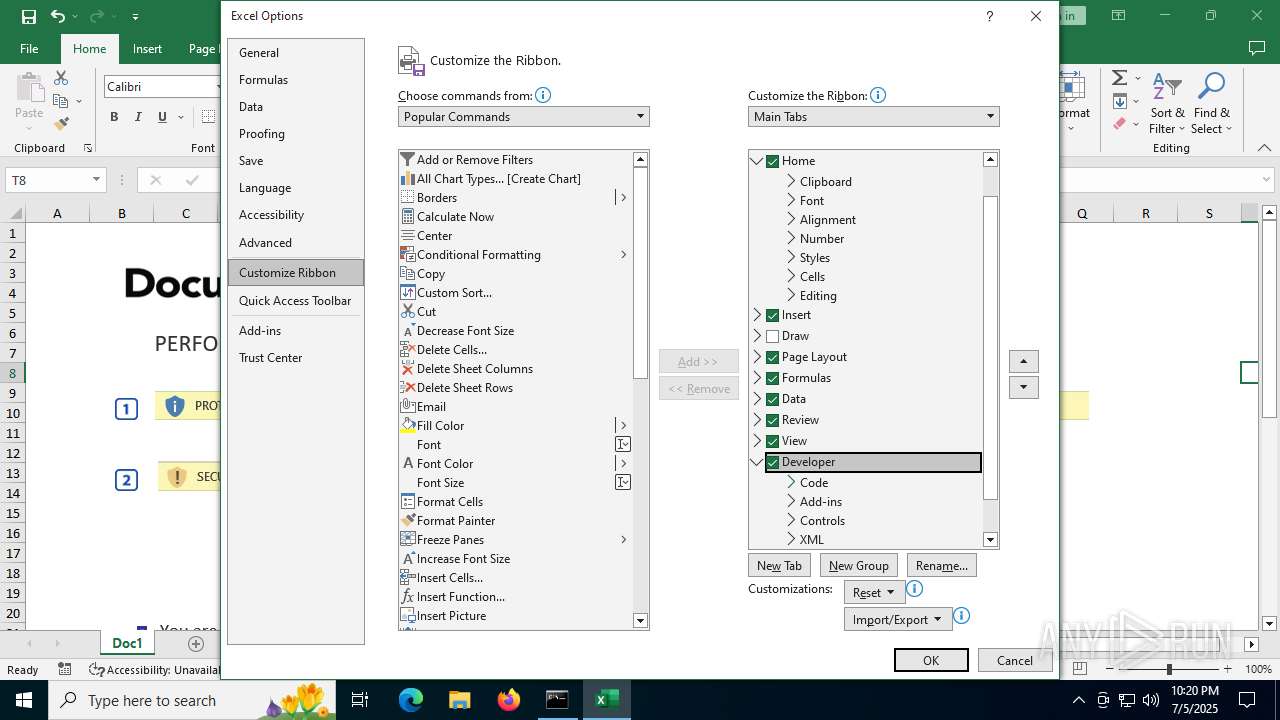Select the Formulas options category
This screenshot has width=1280, height=720.
click(295, 80)
